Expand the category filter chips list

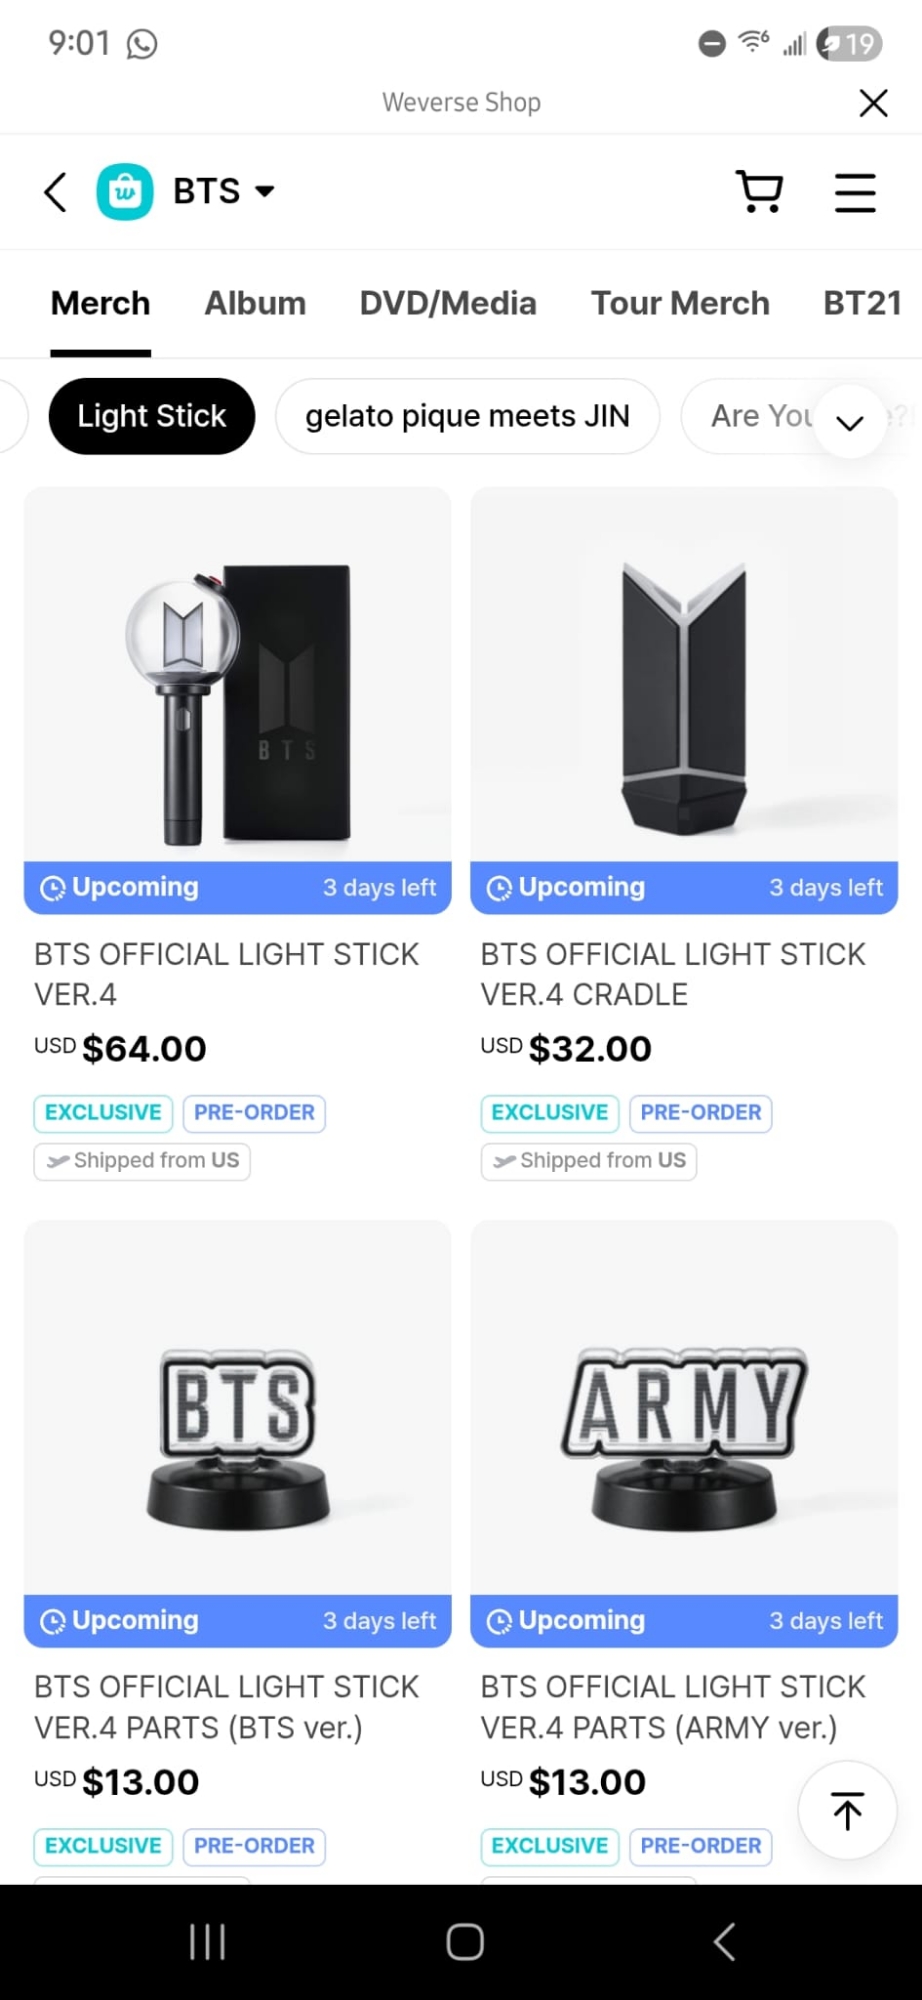850,421
